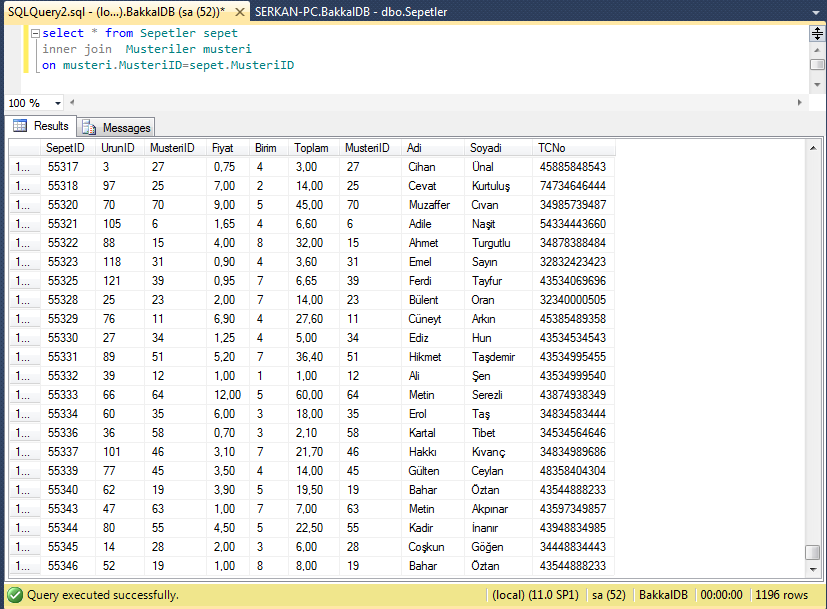
Task: Click the editor vertical scrollbar up arrow
Action: [x=817, y=50]
